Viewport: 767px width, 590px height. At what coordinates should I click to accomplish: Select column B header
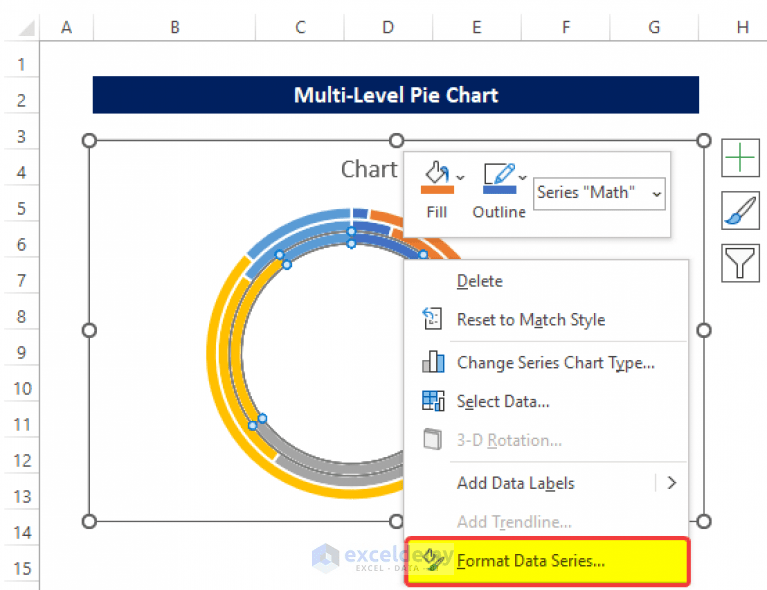(175, 27)
